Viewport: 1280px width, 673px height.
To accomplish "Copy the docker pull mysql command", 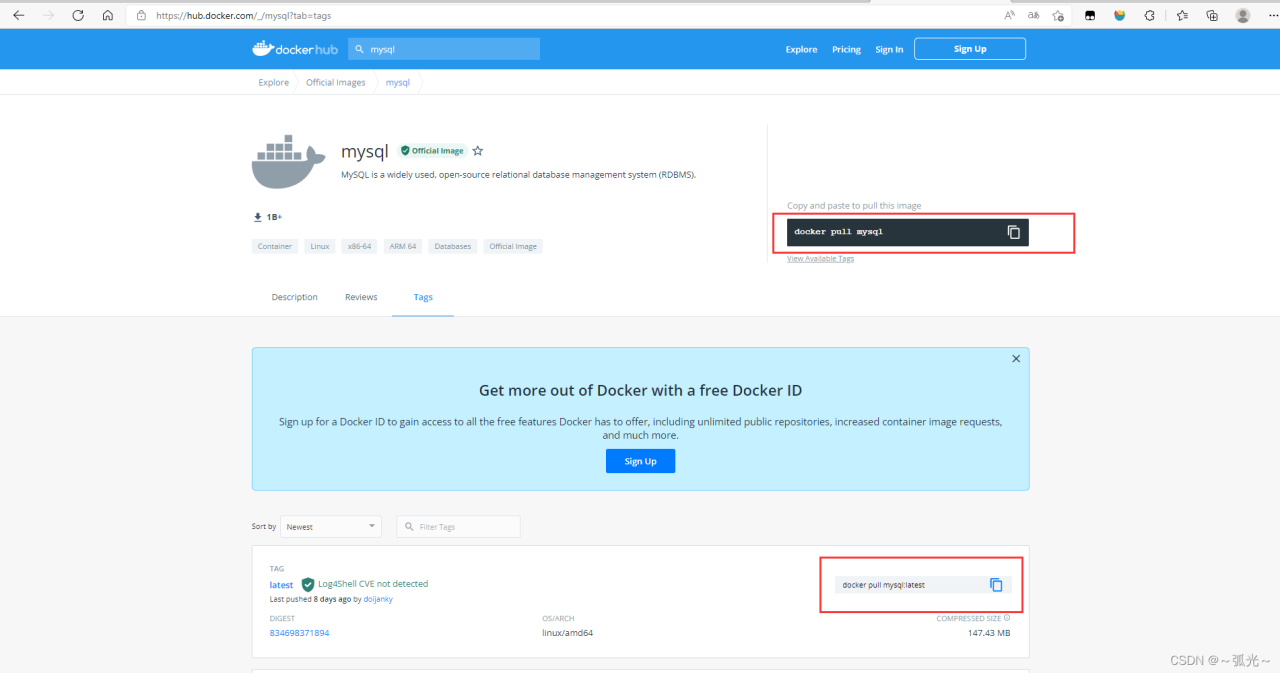I will click(1013, 232).
